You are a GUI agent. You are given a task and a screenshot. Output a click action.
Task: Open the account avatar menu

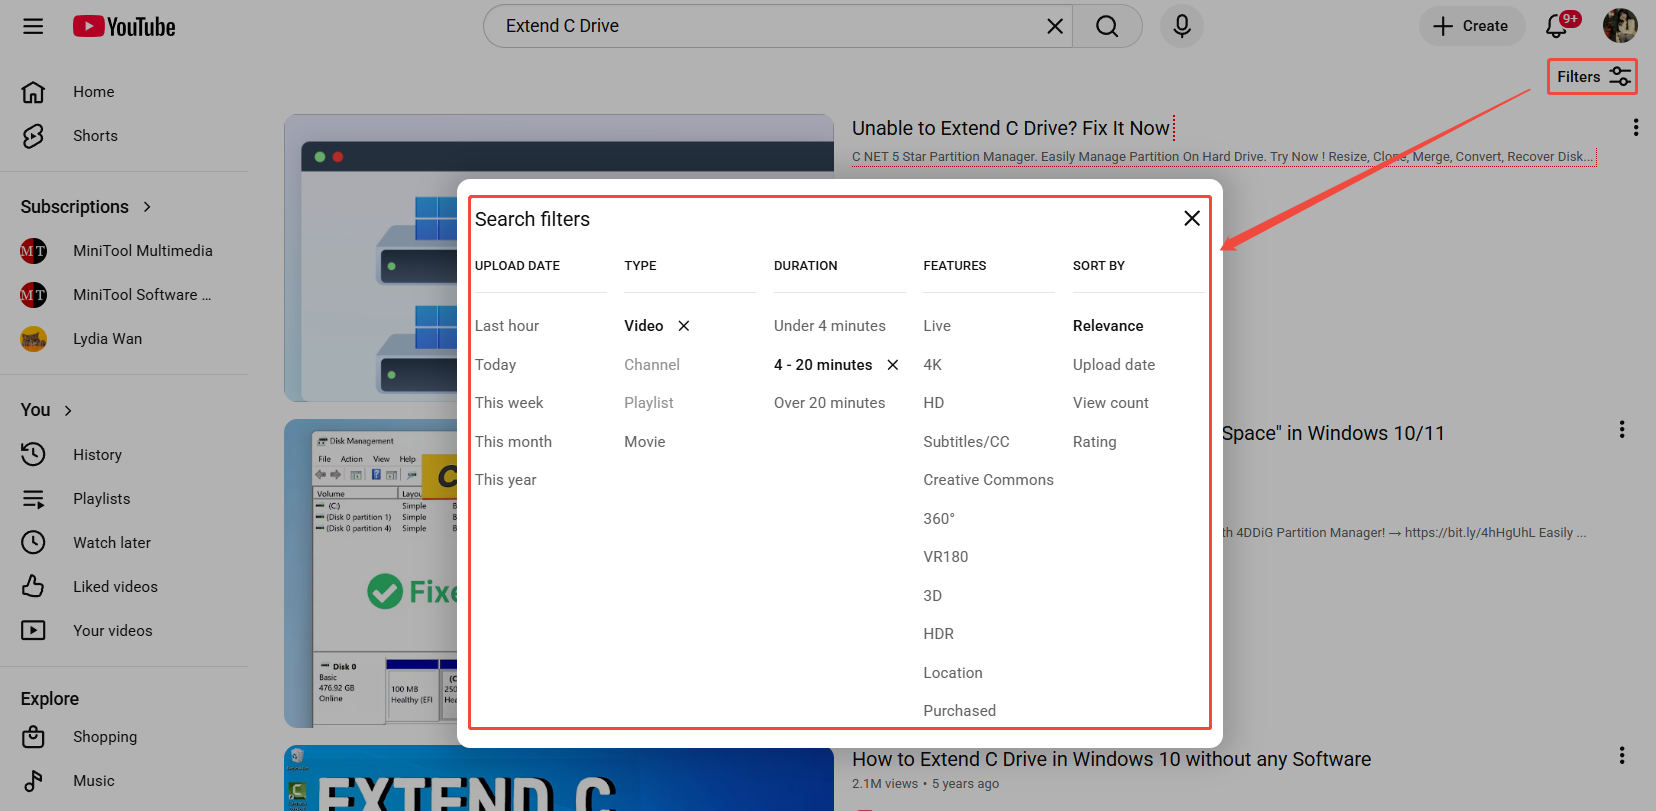click(1620, 26)
